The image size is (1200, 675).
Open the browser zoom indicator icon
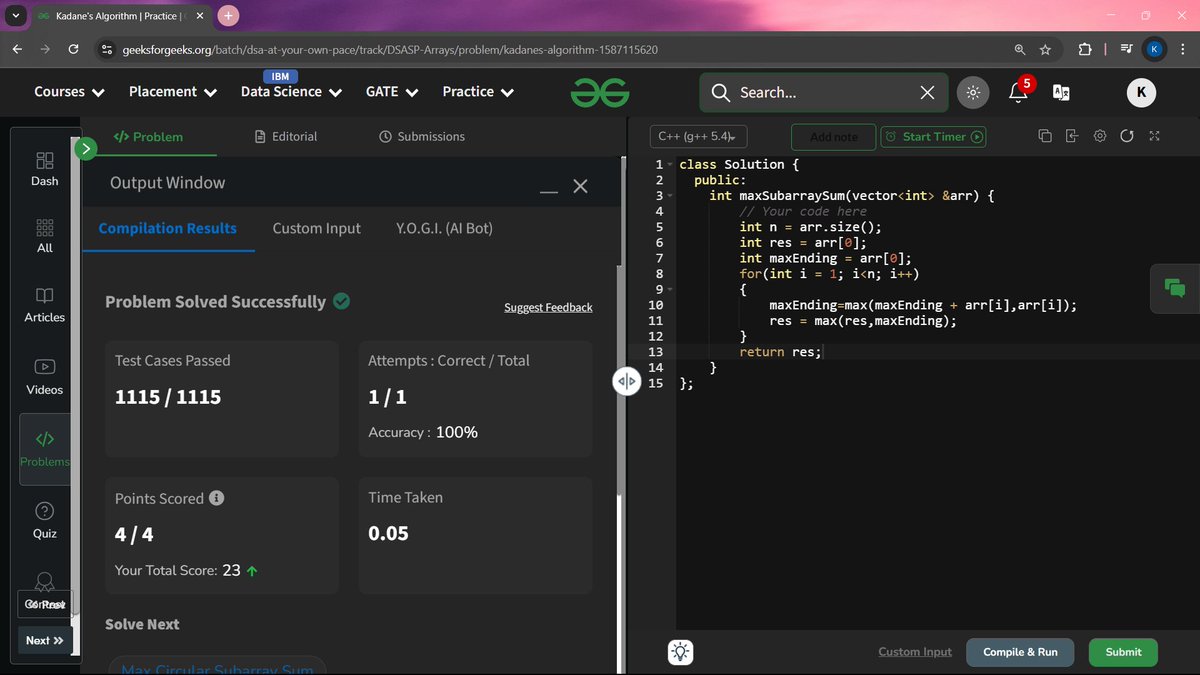(x=1019, y=49)
